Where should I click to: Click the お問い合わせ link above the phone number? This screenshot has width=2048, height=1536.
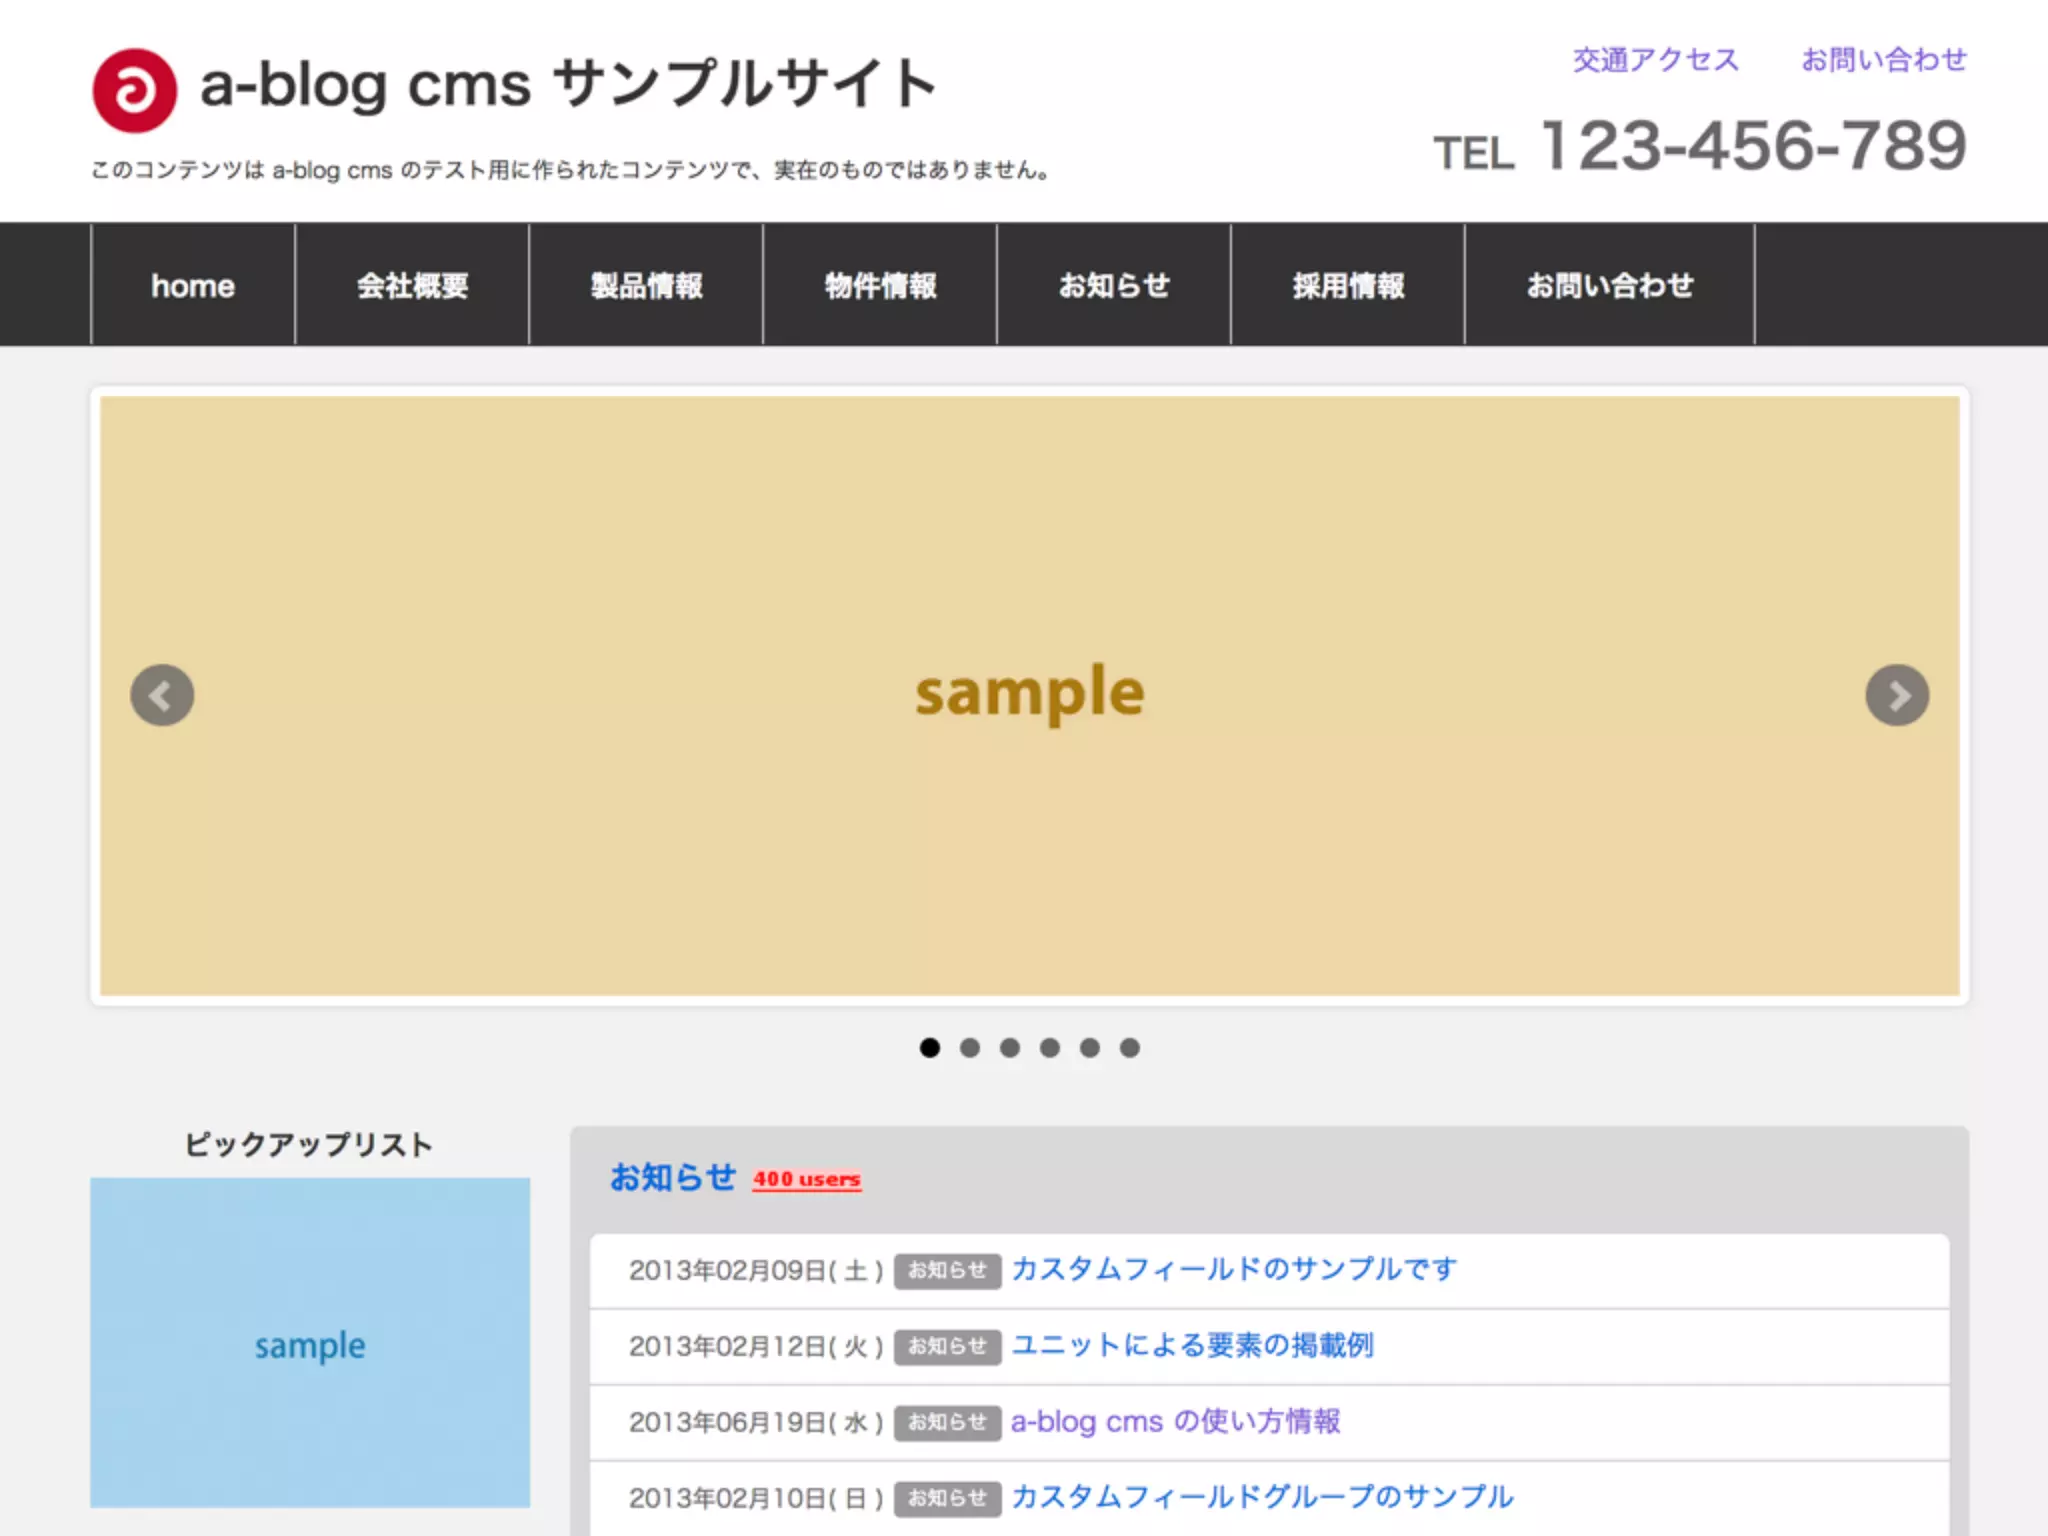point(1884,60)
